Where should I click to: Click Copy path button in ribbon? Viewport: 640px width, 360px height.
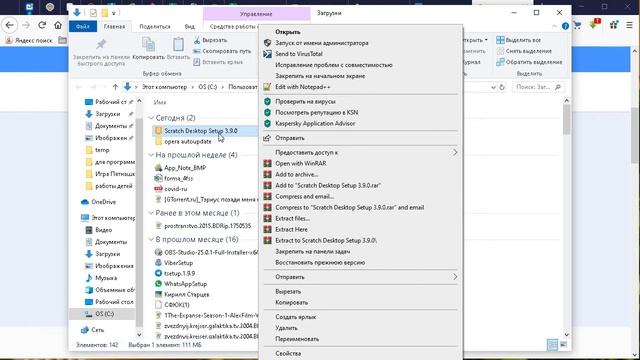[222, 51]
